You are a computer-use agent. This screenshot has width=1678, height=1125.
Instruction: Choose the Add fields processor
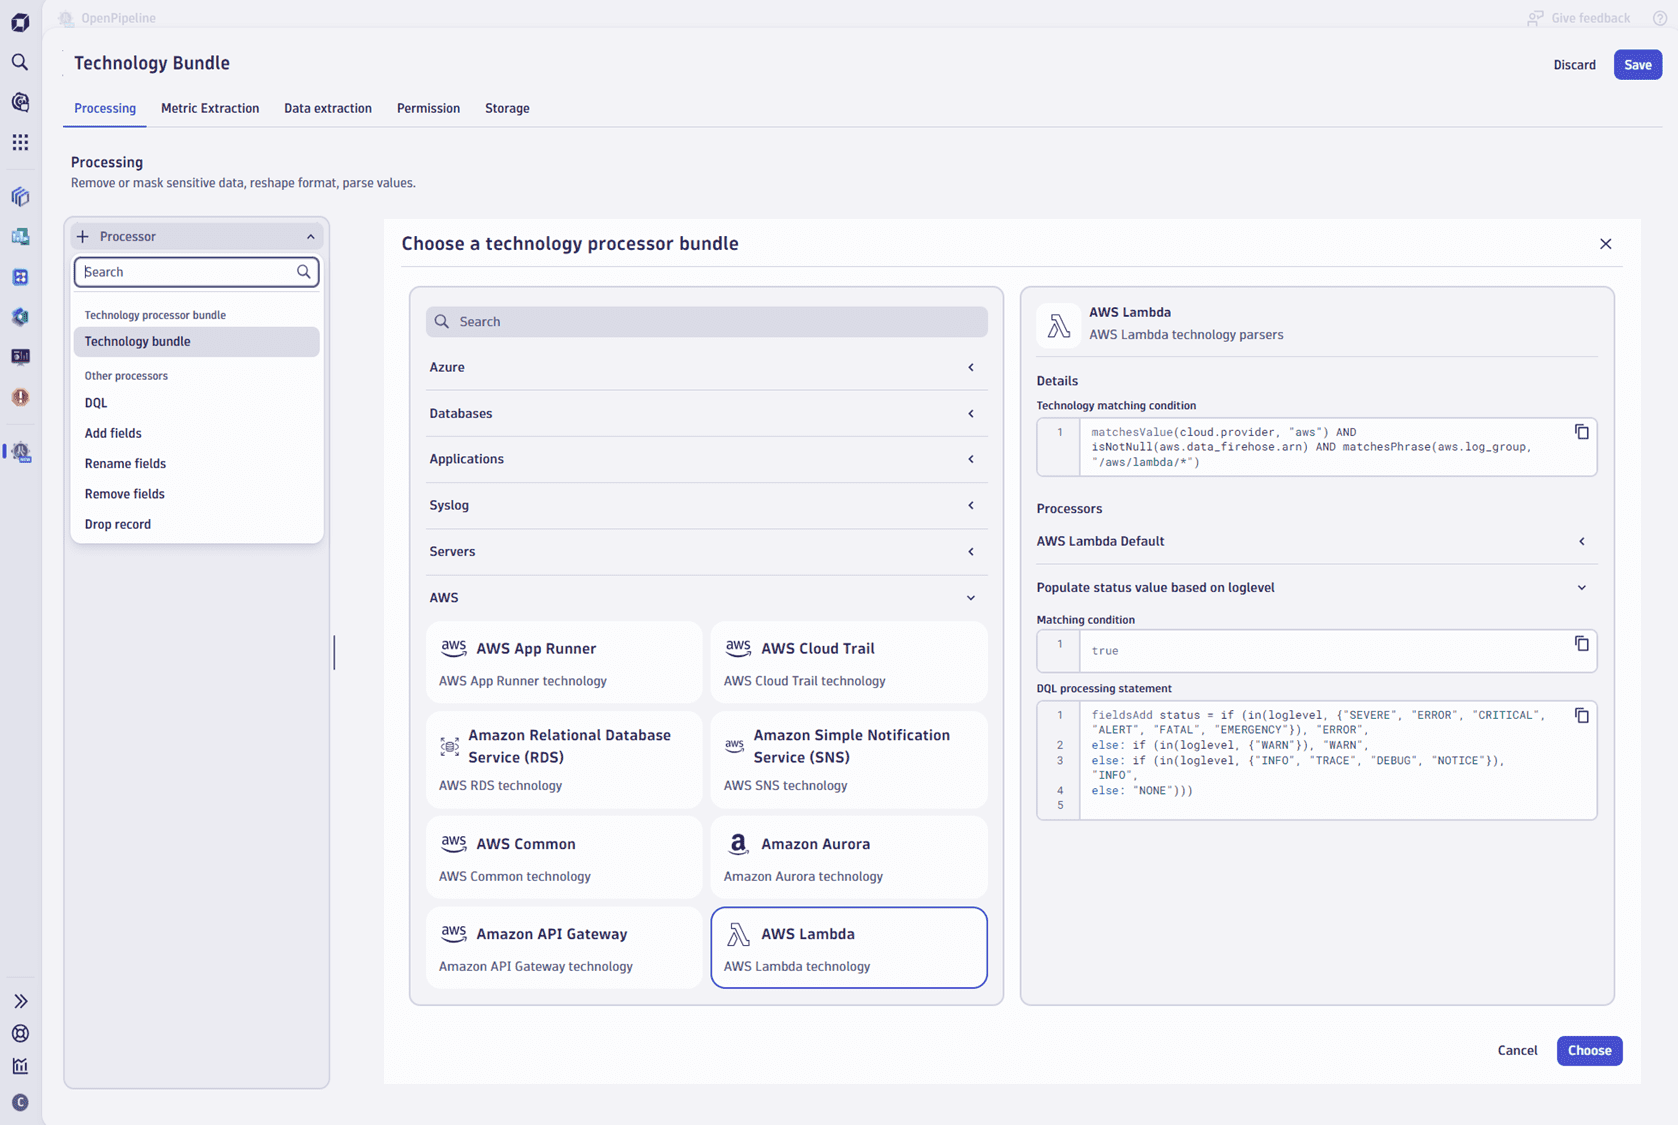[x=196, y=433]
